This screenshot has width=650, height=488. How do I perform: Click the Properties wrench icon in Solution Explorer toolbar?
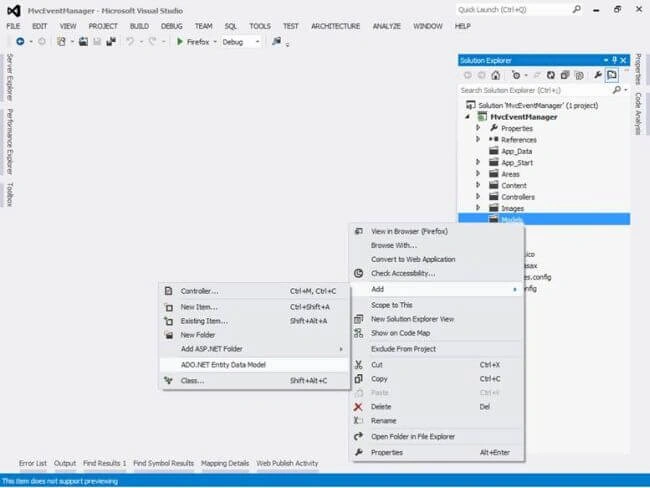coord(598,75)
